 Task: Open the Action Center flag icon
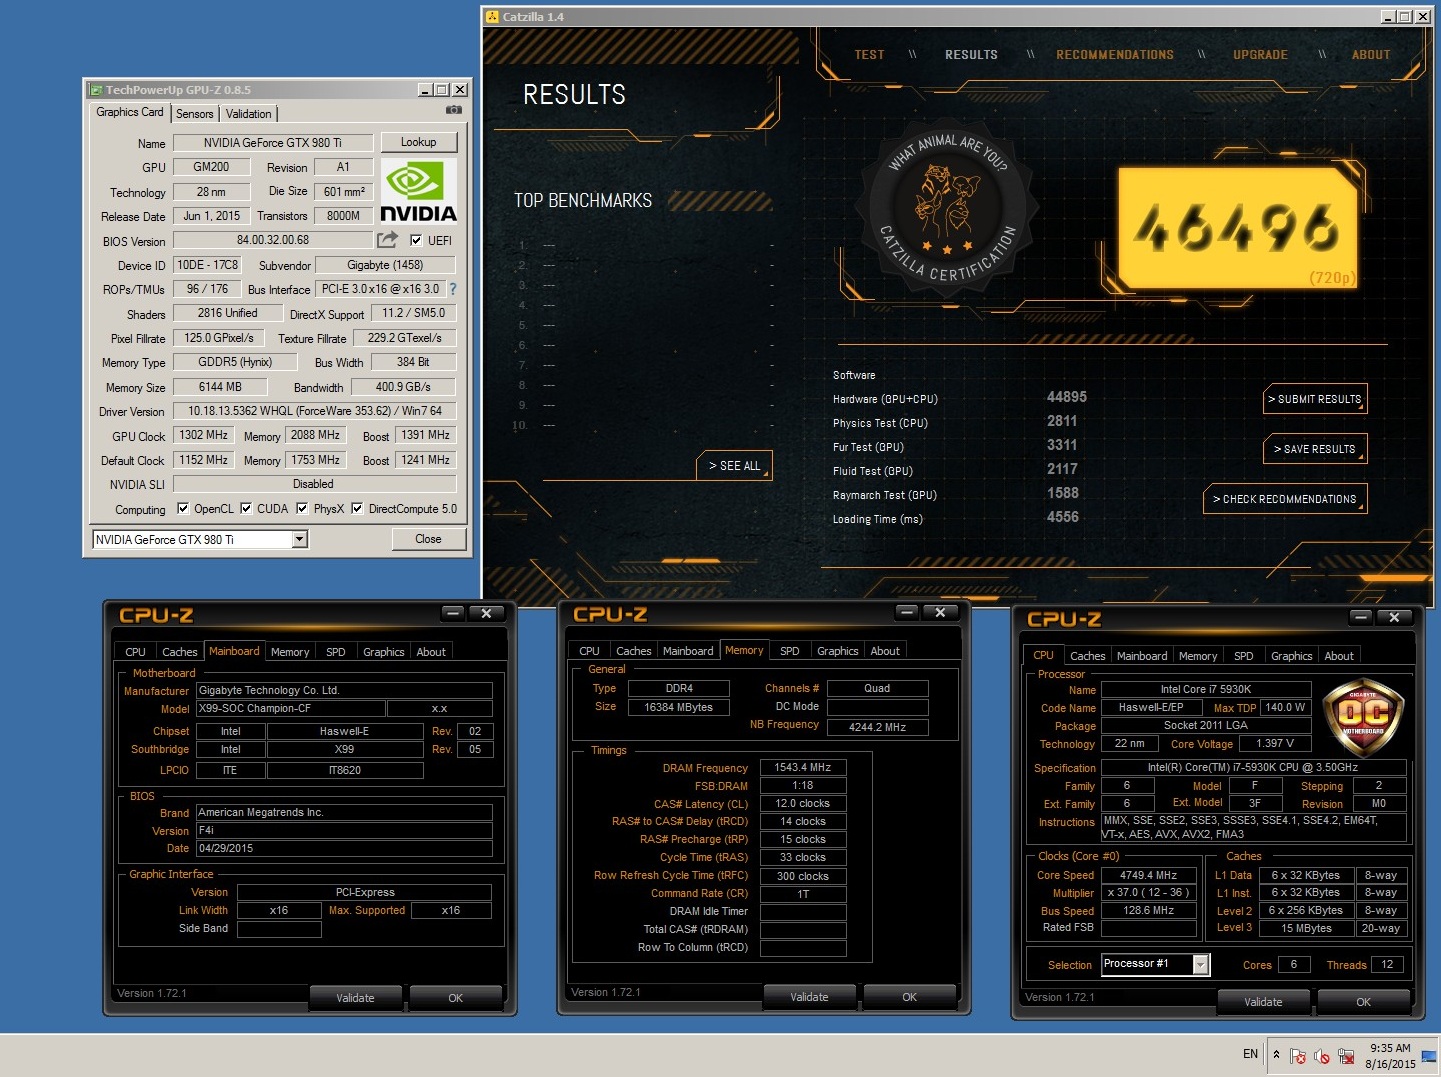[1298, 1056]
